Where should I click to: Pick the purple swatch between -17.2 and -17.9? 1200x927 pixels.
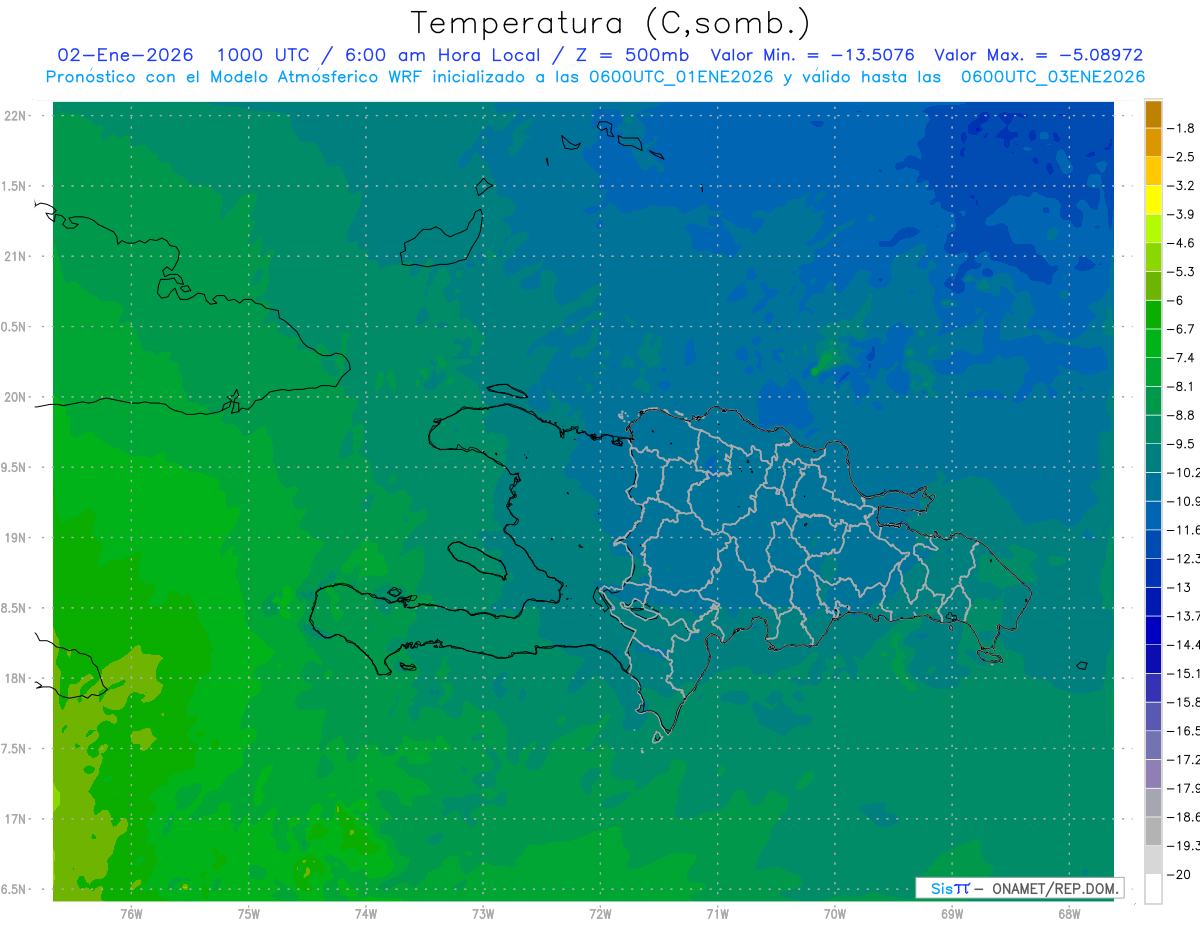(x=1153, y=774)
